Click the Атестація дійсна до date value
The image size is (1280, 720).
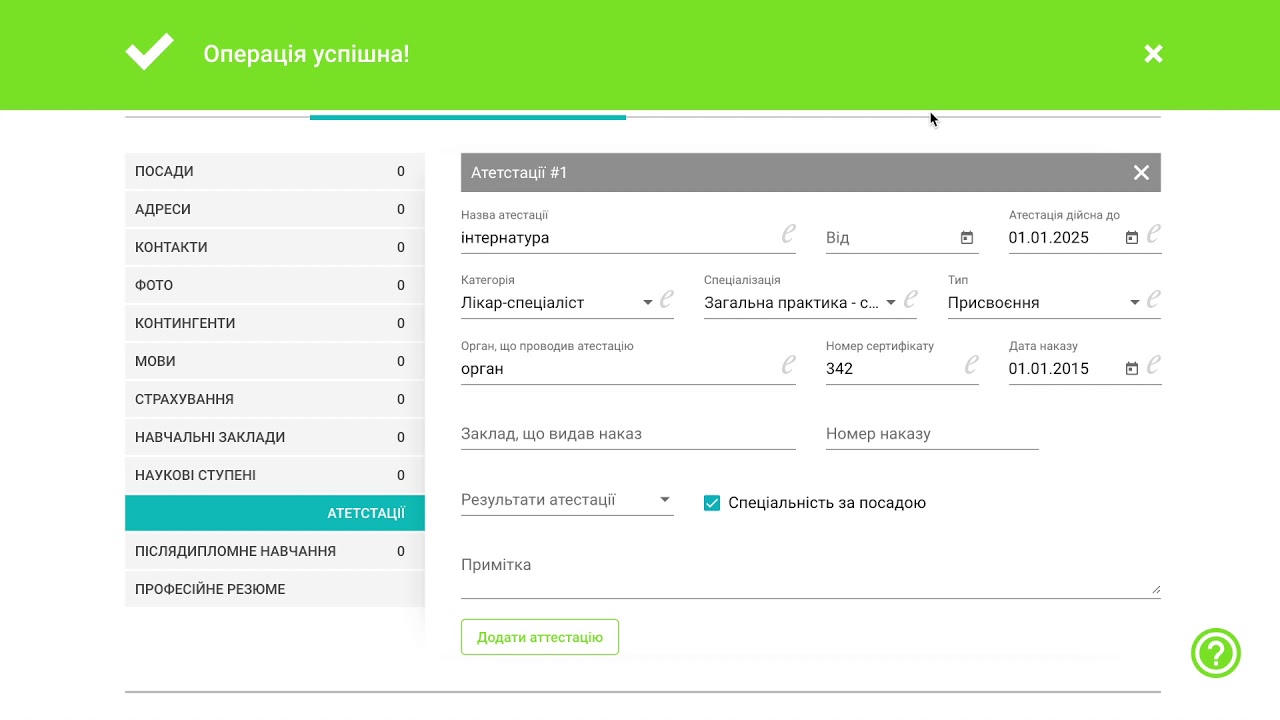click(x=1049, y=238)
